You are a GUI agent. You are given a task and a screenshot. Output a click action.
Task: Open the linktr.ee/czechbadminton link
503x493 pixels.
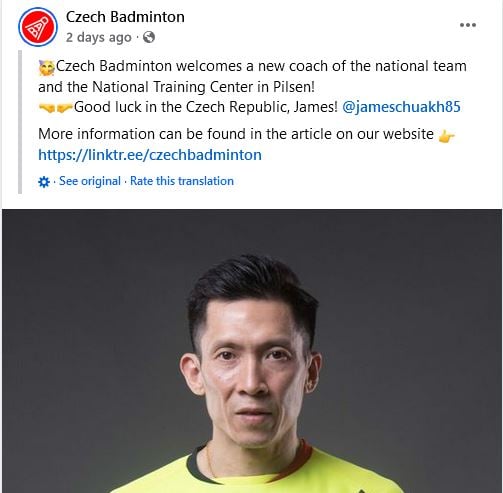[150, 155]
